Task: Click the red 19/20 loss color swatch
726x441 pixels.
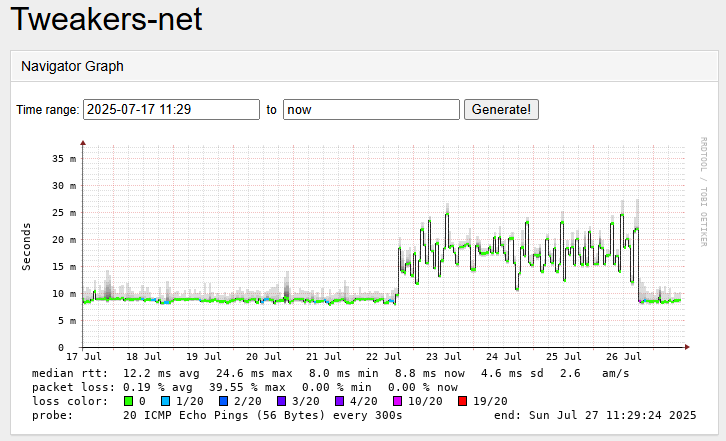Action: click(x=462, y=401)
